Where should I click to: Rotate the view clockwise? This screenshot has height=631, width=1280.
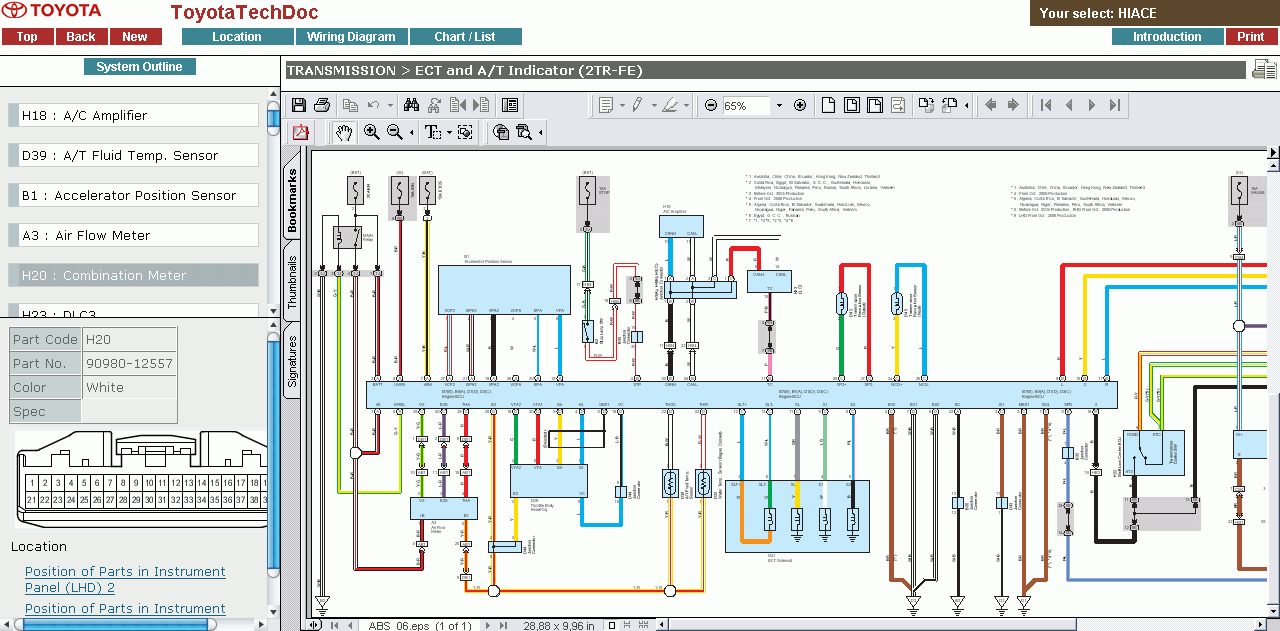(x=926, y=105)
